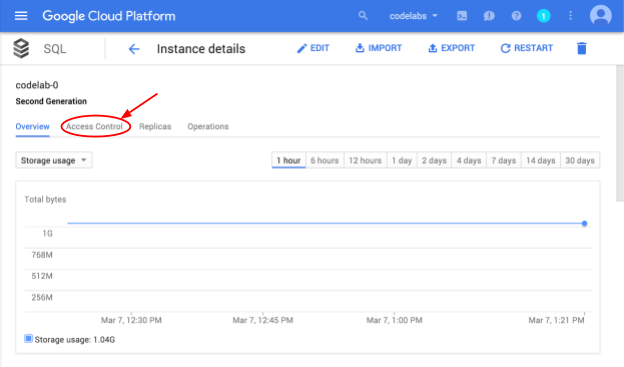Go back with the left arrow
624x367 pixels.
pyautogui.click(x=134, y=49)
